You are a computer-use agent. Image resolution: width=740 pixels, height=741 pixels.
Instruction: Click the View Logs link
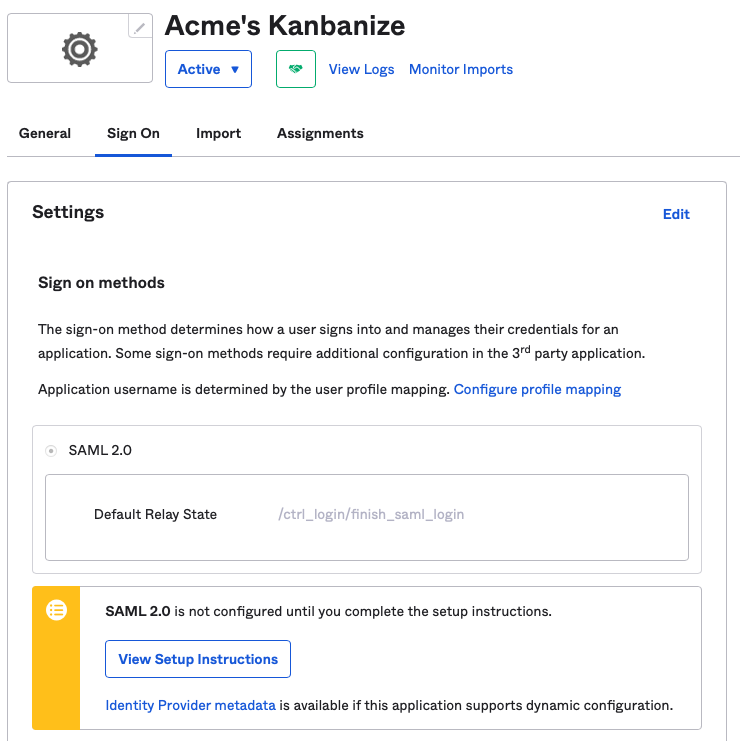click(361, 69)
